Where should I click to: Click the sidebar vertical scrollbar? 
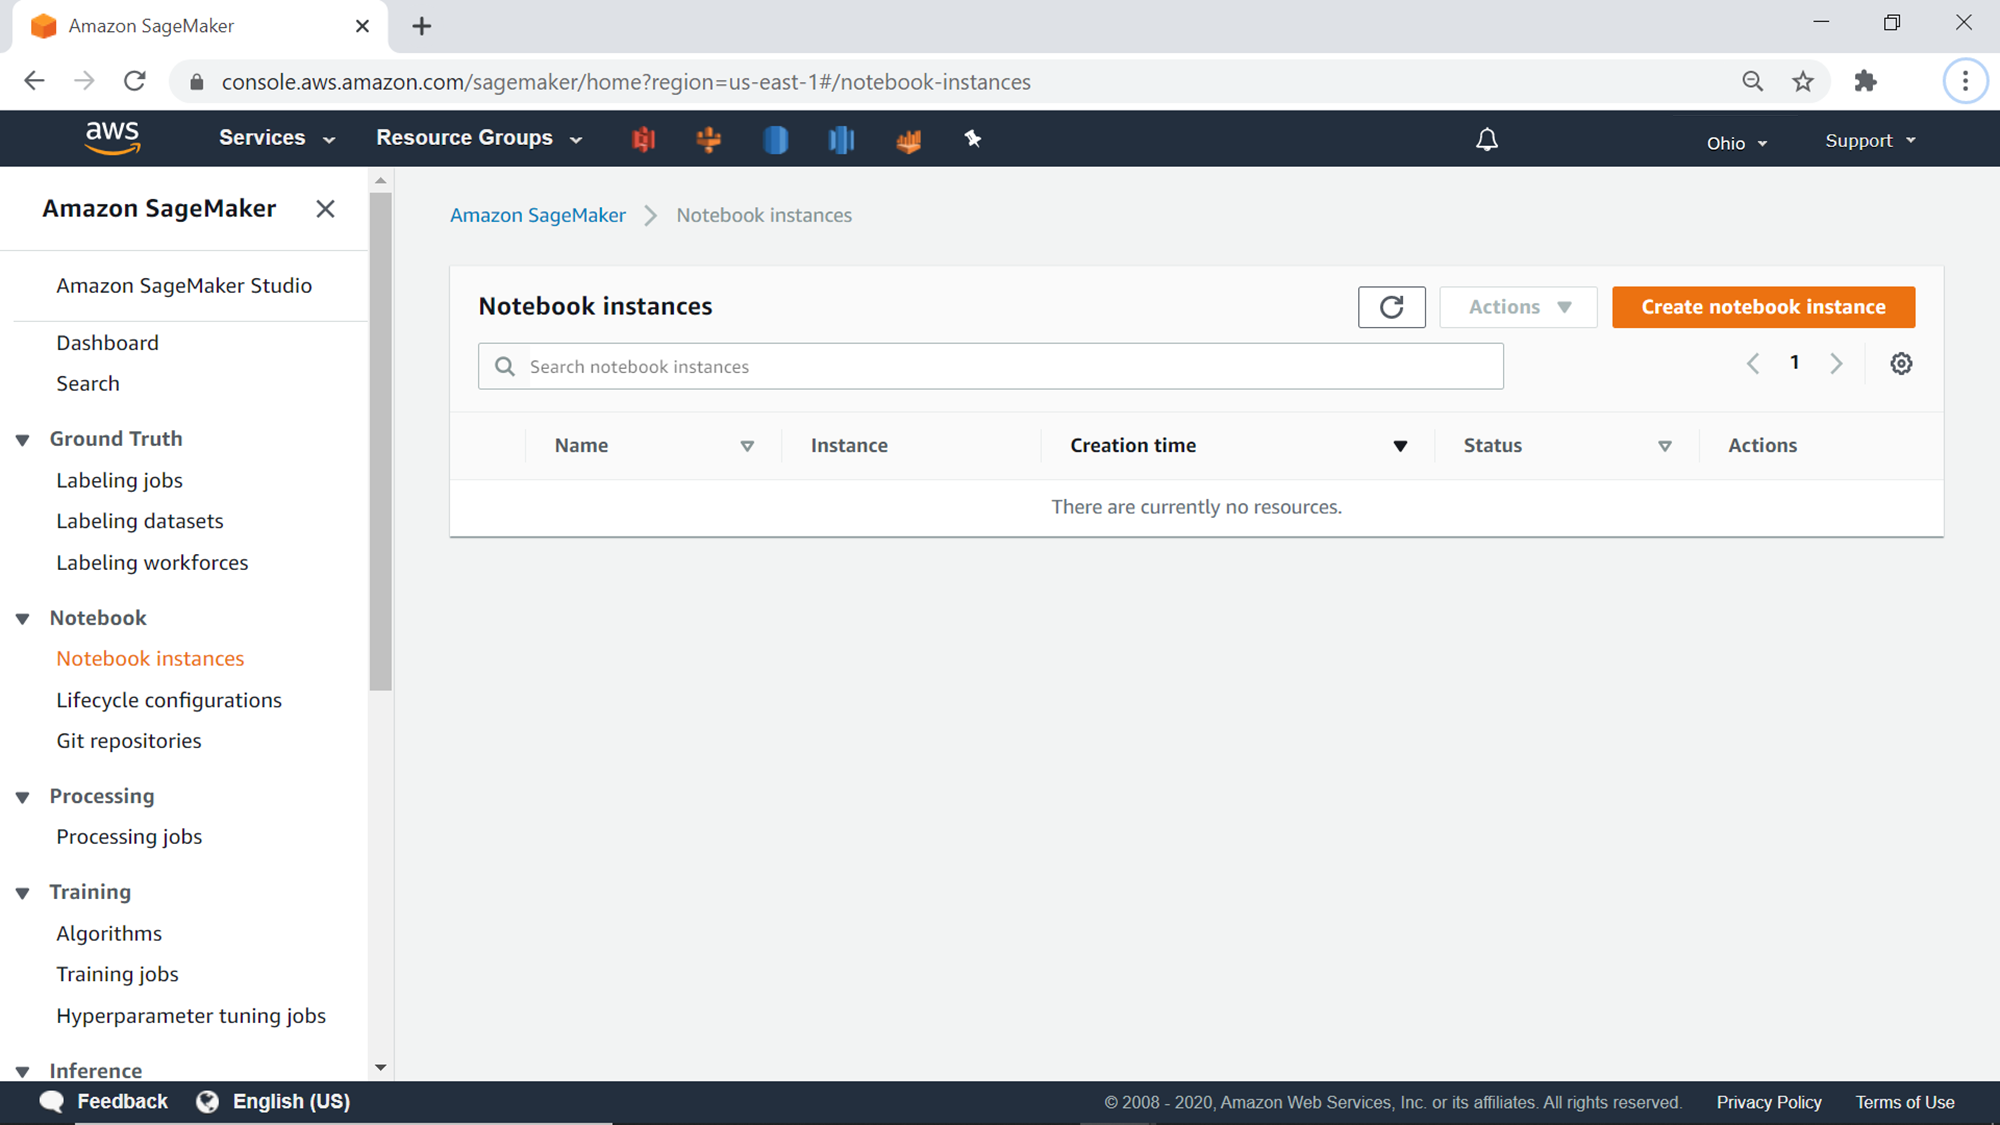(380, 440)
